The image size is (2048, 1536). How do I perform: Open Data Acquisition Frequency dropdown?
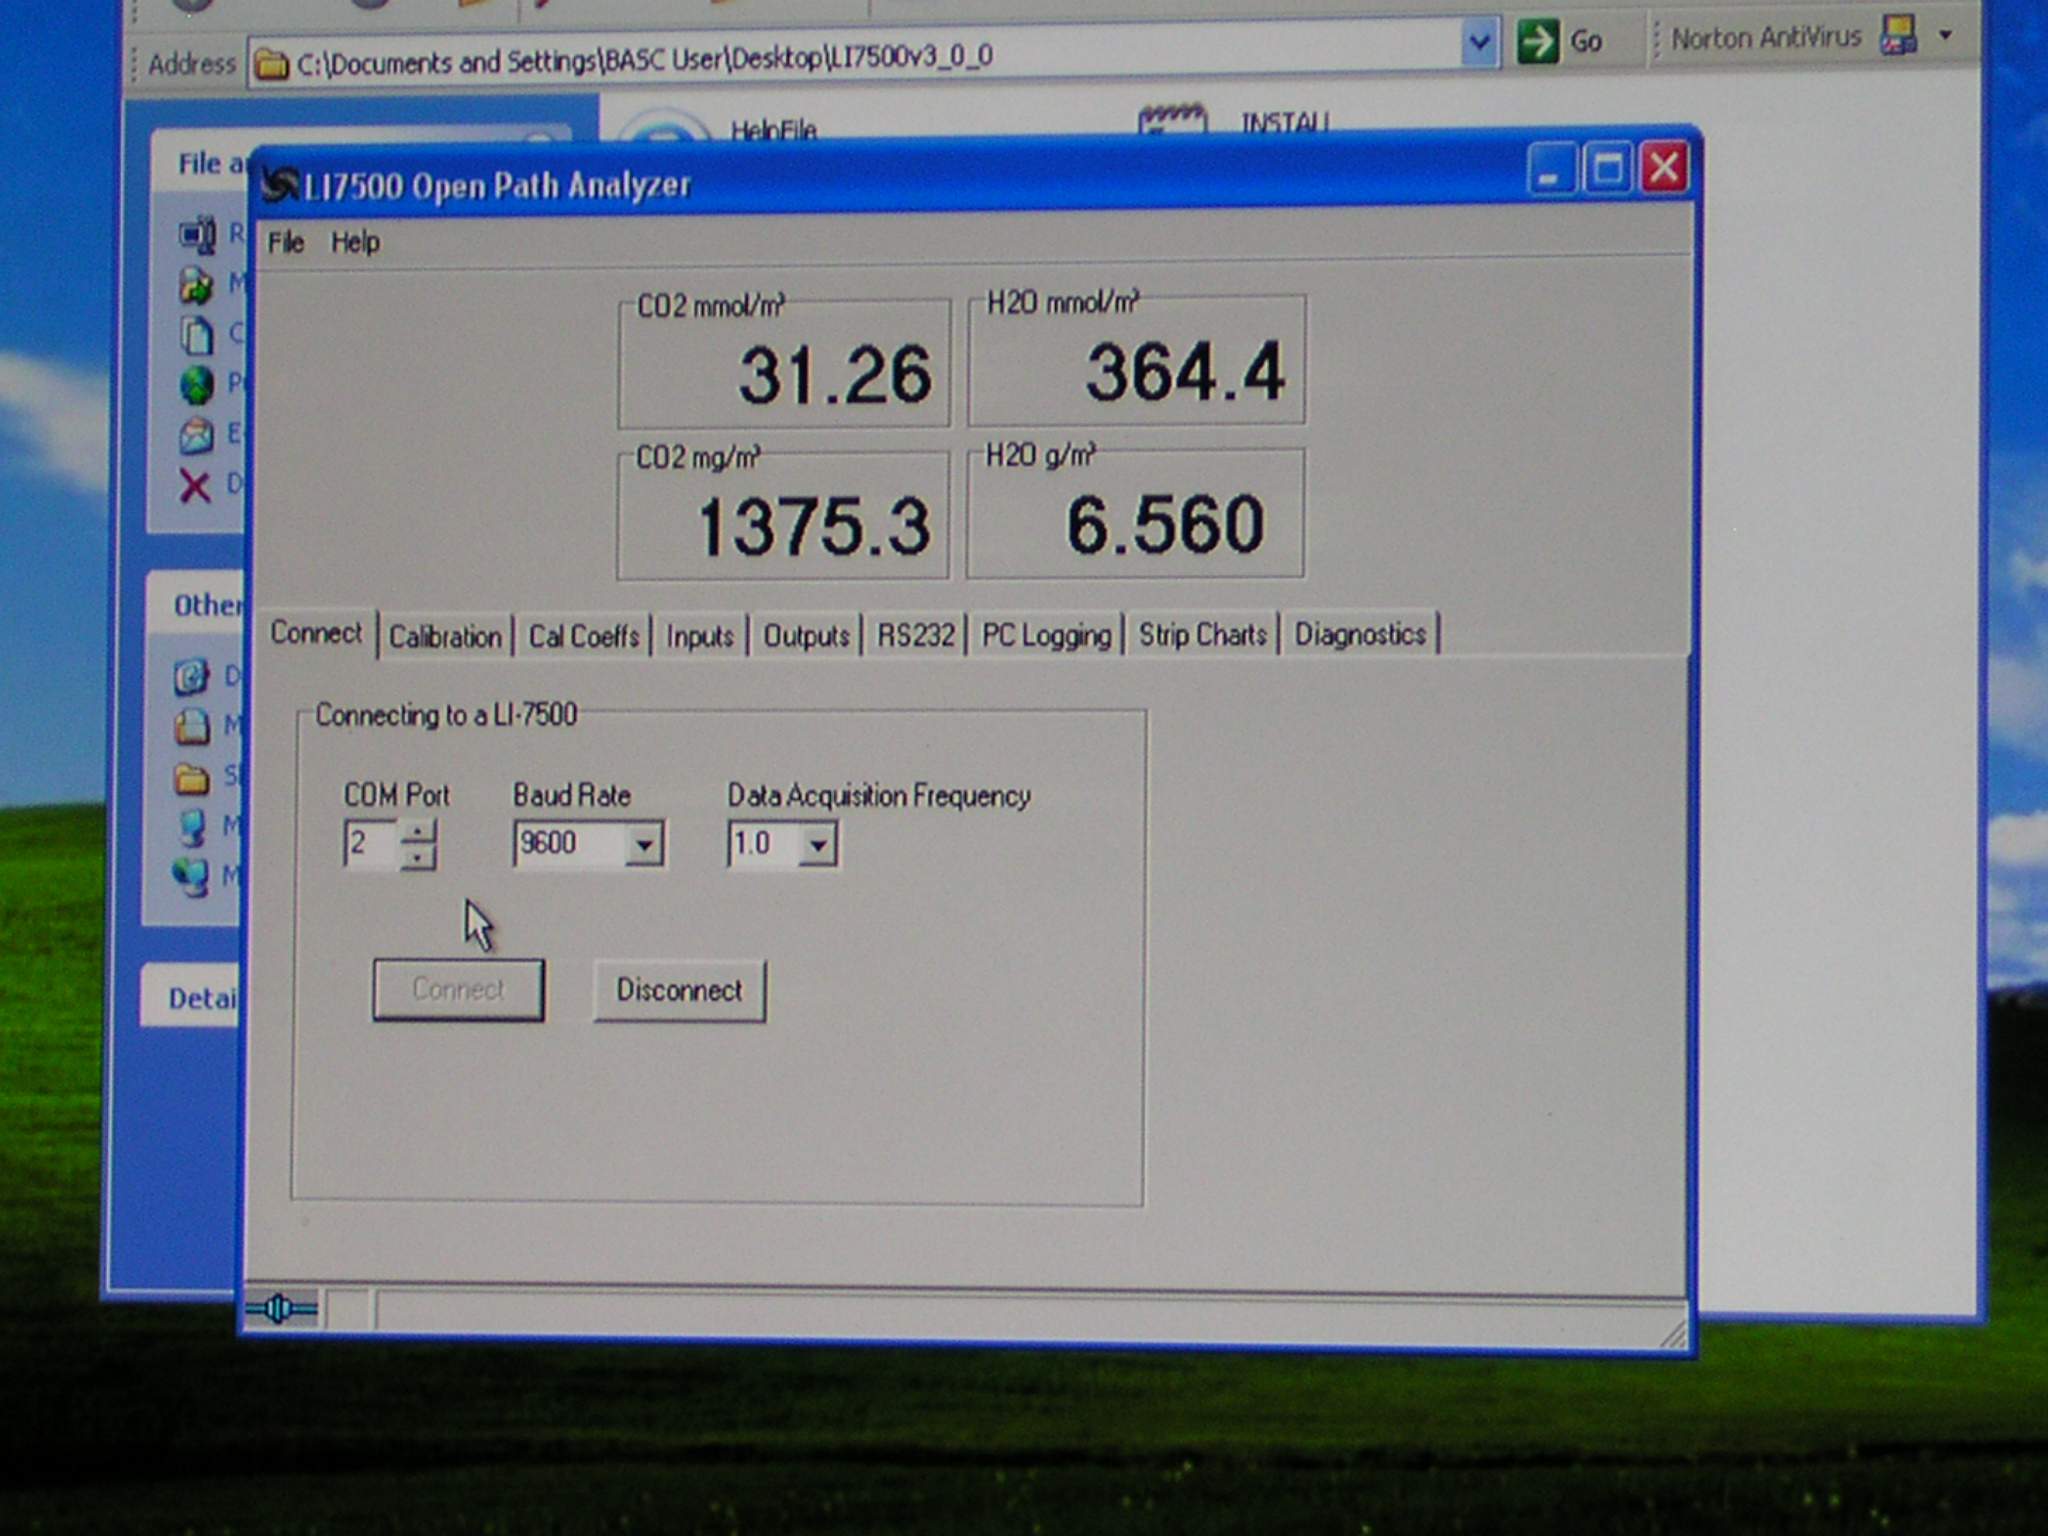pos(818,846)
